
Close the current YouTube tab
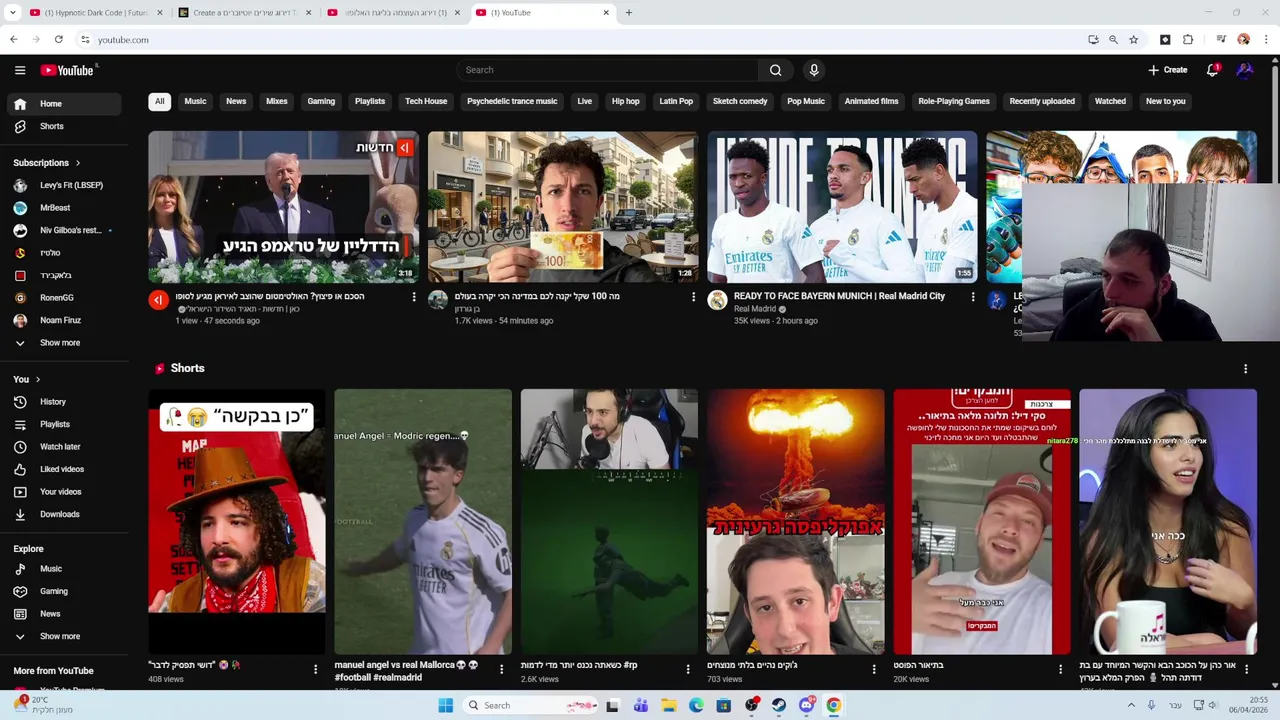pyautogui.click(x=606, y=13)
